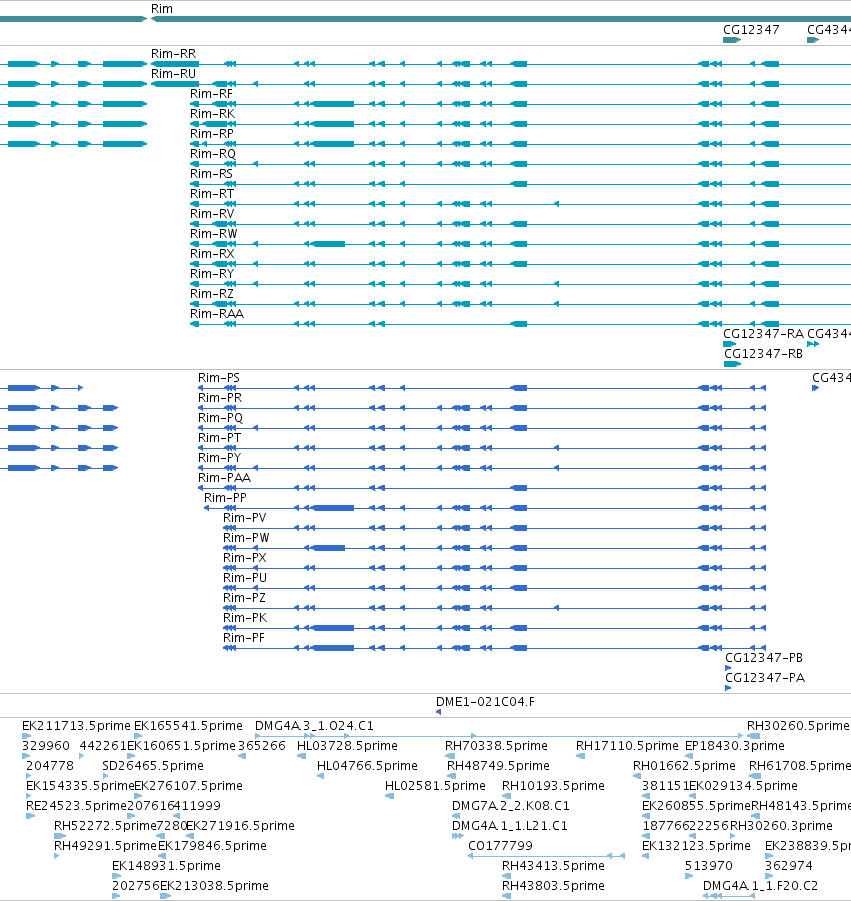Image resolution: width=851 pixels, height=901 pixels.
Task: Click the Rim-RW transcript label
Action: (214, 234)
